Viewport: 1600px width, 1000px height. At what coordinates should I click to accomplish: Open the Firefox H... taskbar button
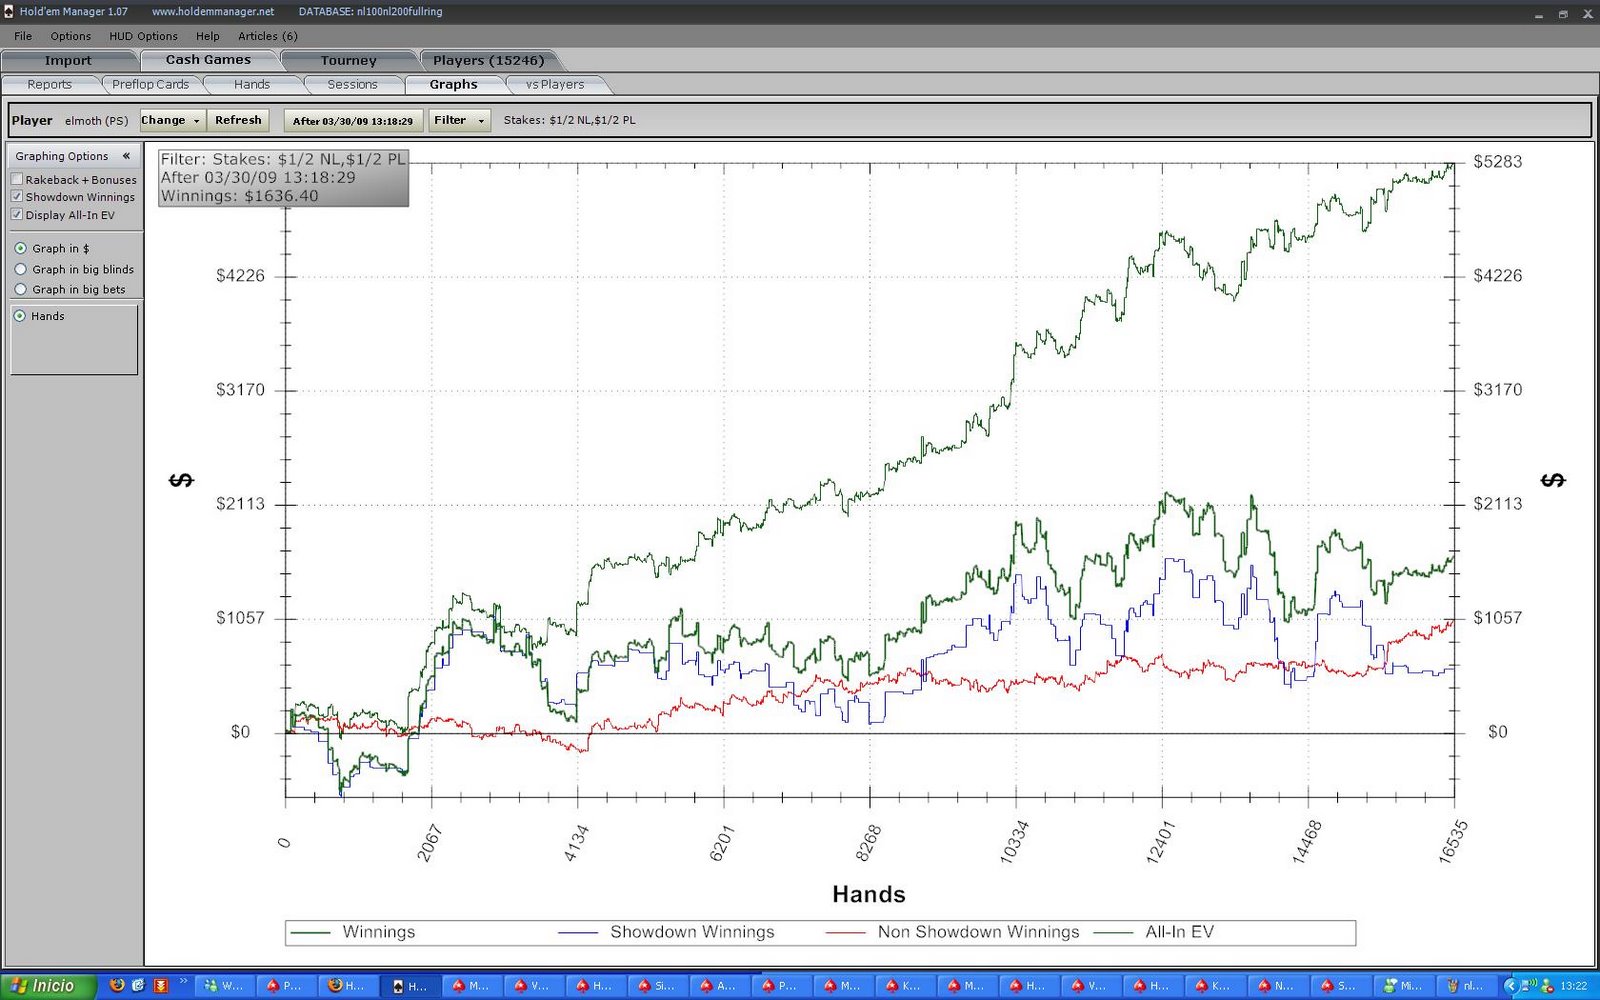pos(348,986)
